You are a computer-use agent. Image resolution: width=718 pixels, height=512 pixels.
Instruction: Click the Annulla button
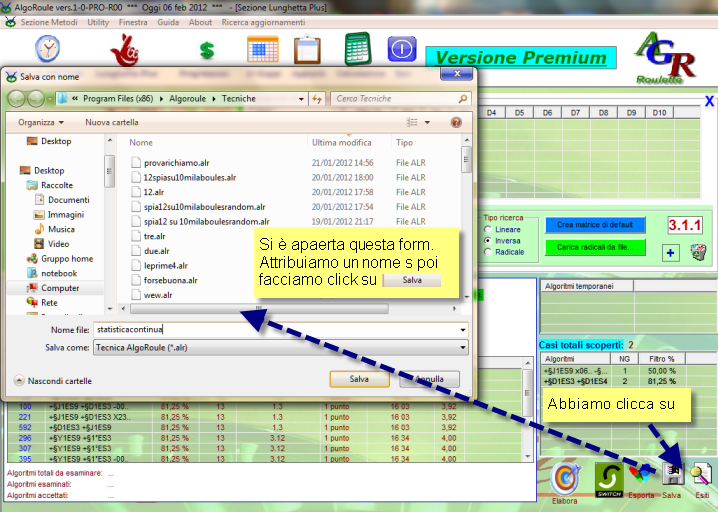430,379
